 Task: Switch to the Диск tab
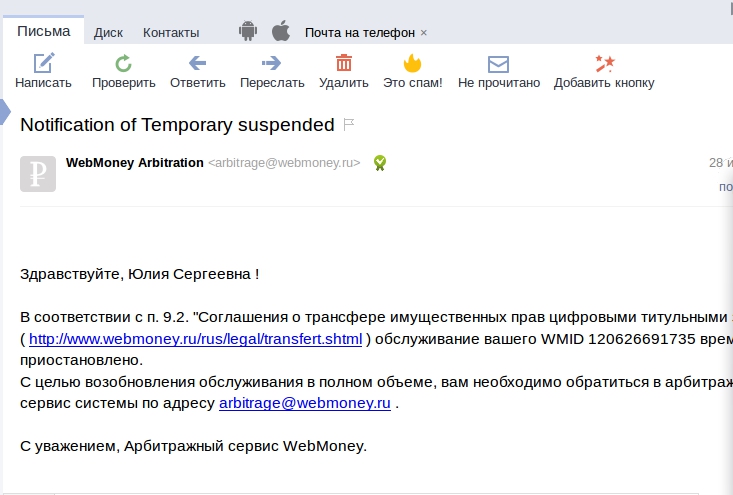pyautogui.click(x=108, y=33)
